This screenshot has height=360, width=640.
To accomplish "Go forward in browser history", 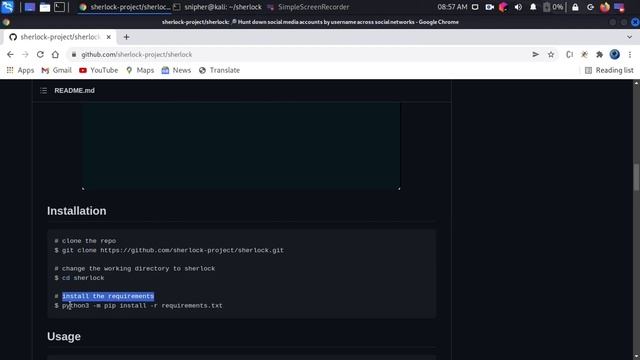I will pos(25,54).
